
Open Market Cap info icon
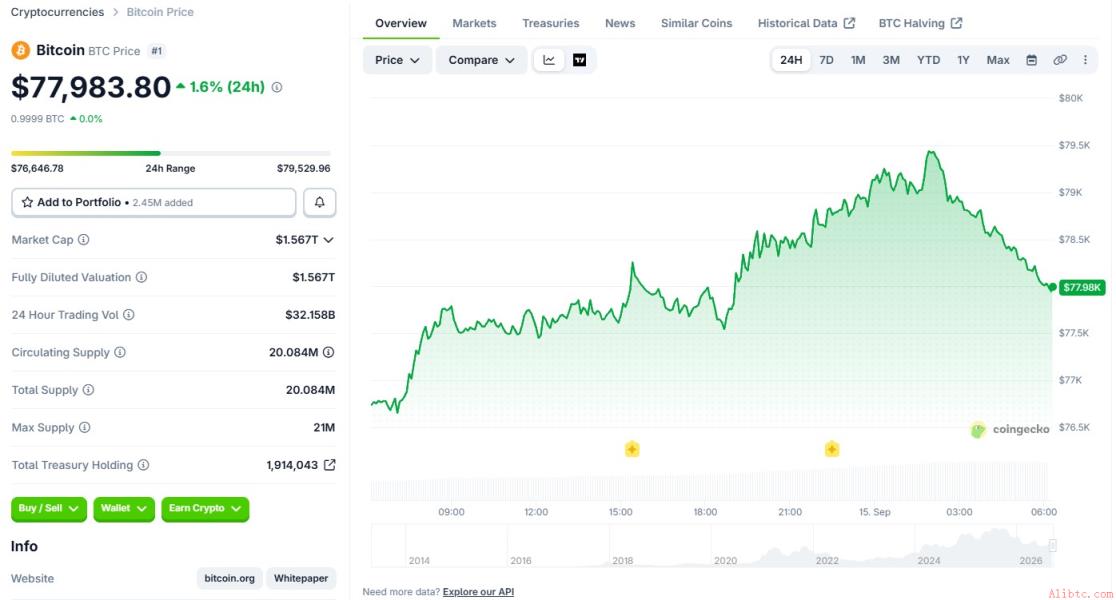[84, 240]
